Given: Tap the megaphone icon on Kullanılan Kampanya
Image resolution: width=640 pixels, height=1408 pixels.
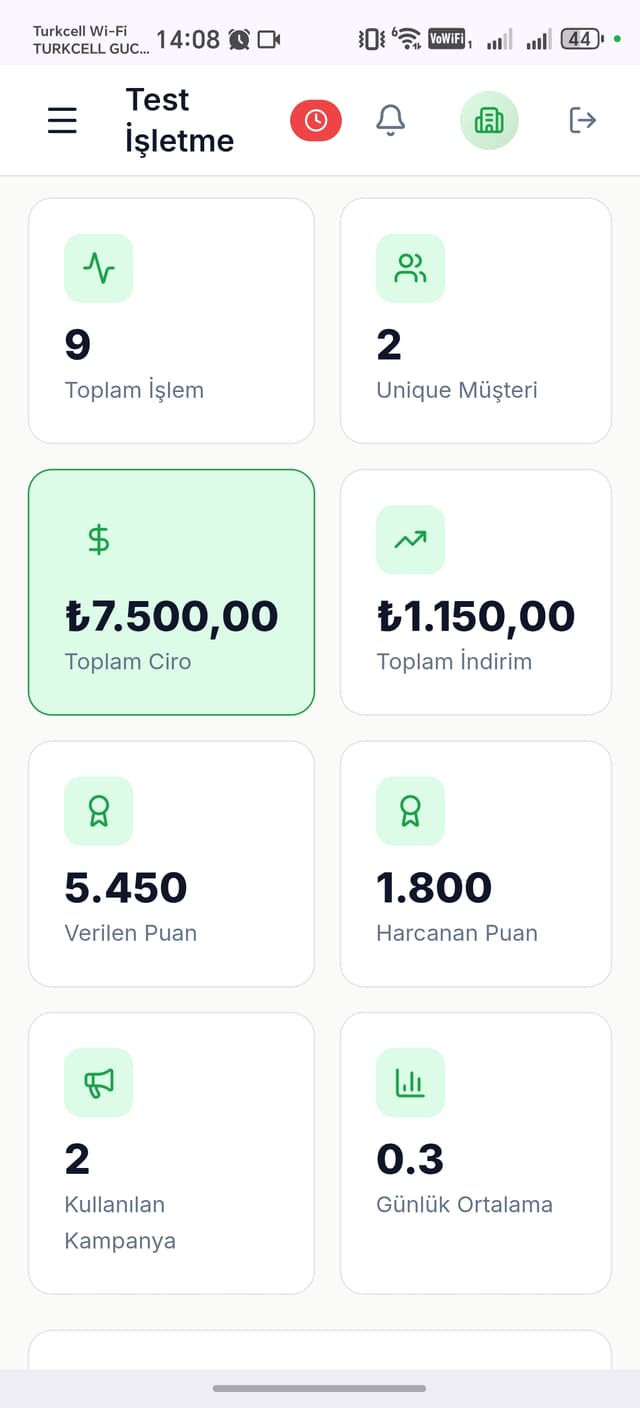Looking at the screenshot, I should pyautogui.click(x=98, y=1082).
